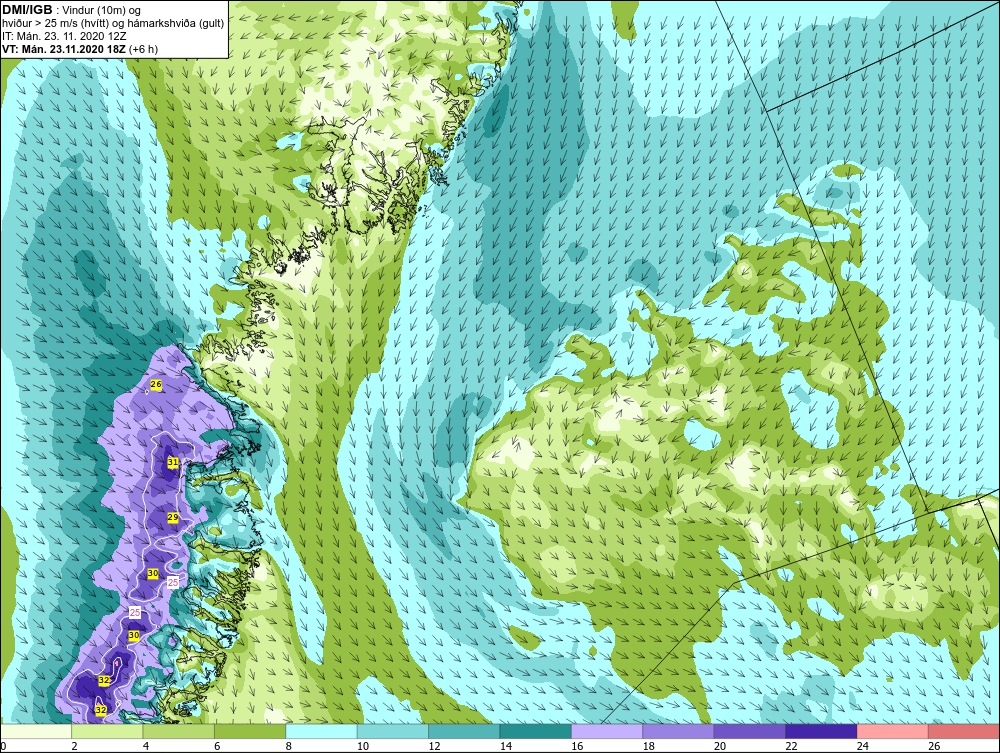Click the light green 2–4 m/s legend swatch
1000x753 pixels.
(108, 731)
